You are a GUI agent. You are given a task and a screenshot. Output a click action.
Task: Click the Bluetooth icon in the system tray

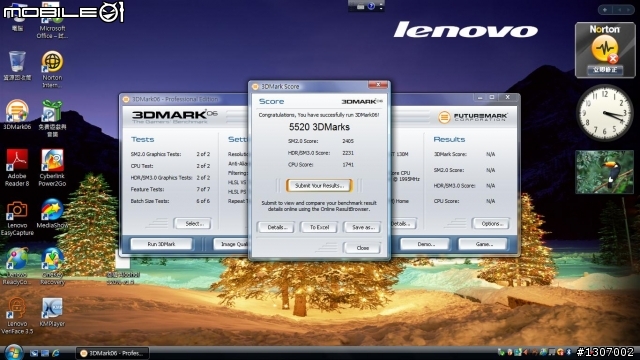point(569,352)
